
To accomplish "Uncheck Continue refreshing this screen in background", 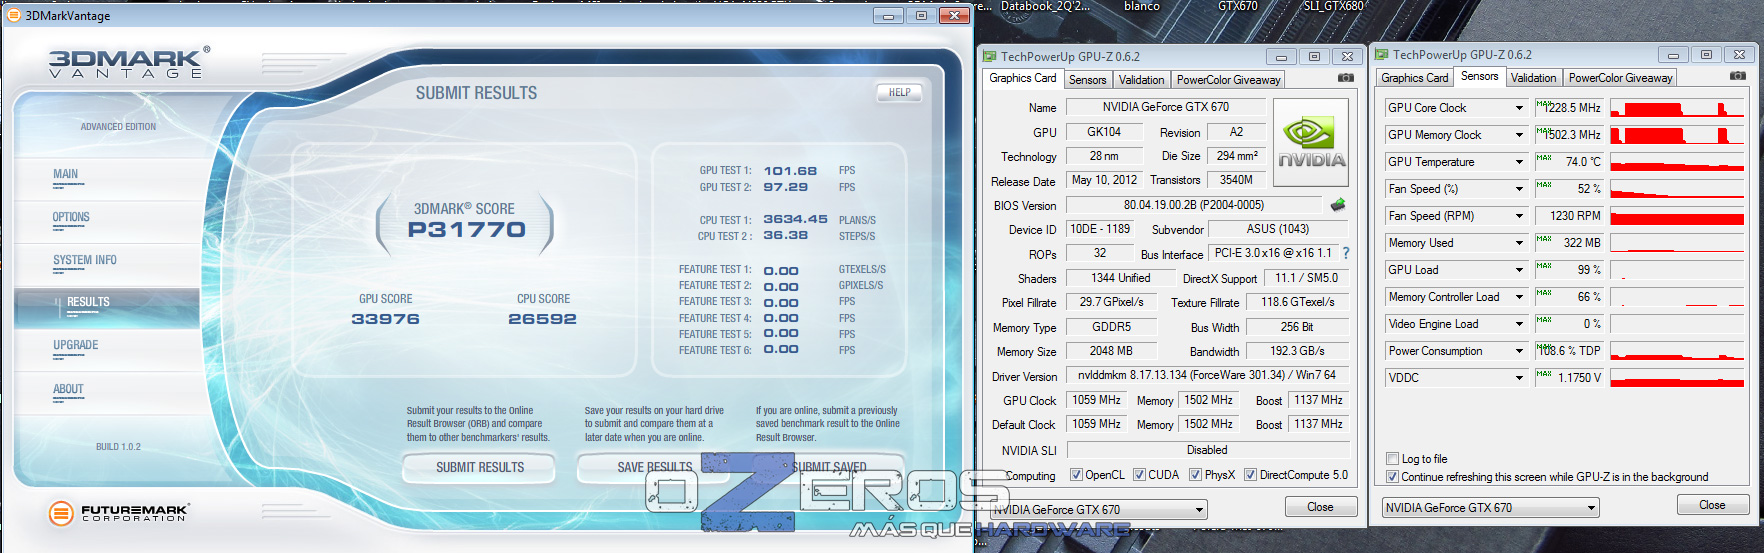I will (x=1392, y=477).
